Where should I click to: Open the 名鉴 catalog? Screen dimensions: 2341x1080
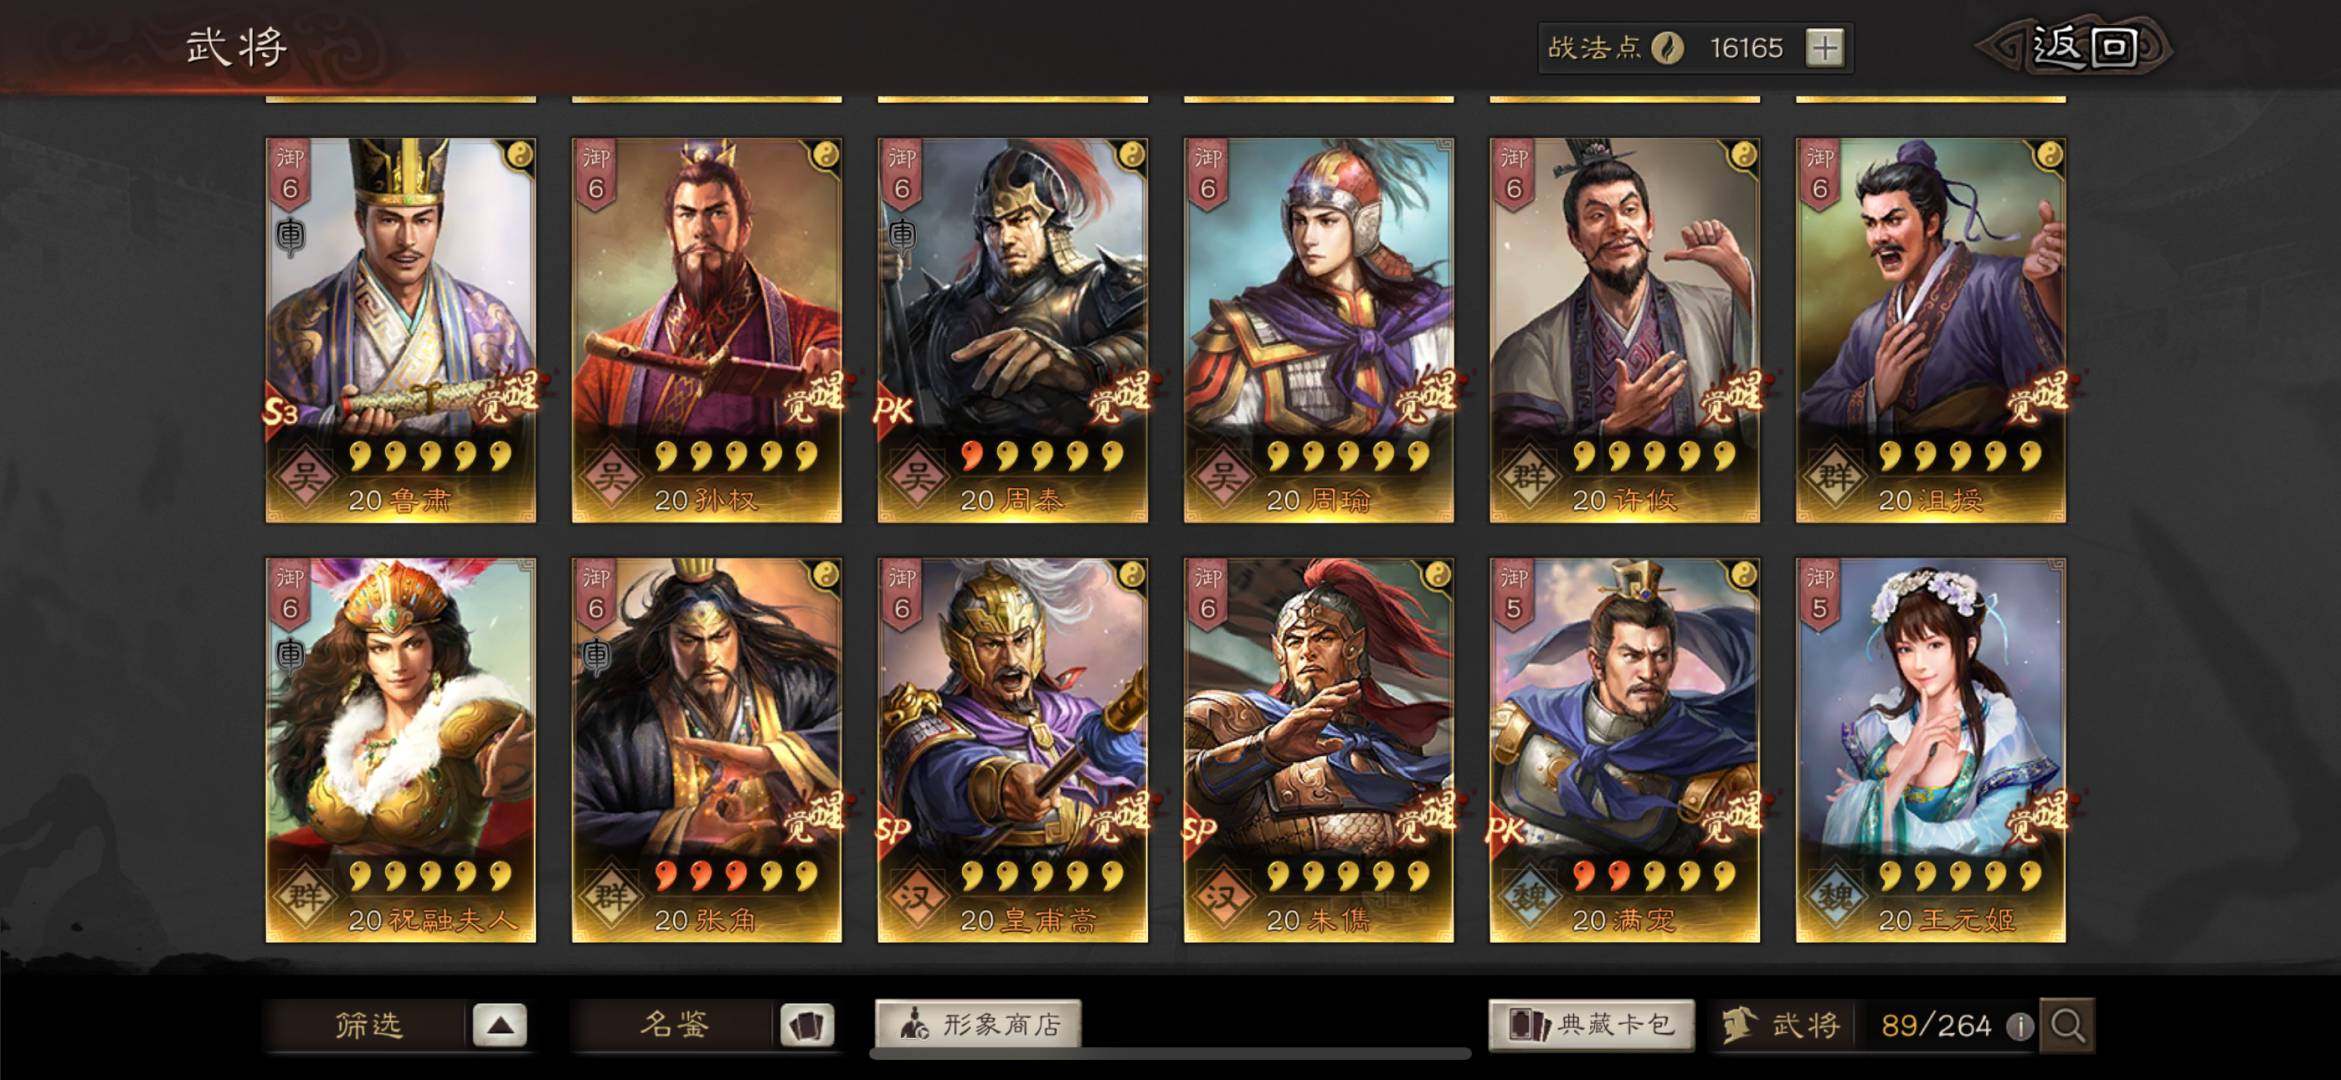pyautogui.click(x=675, y=1026)
